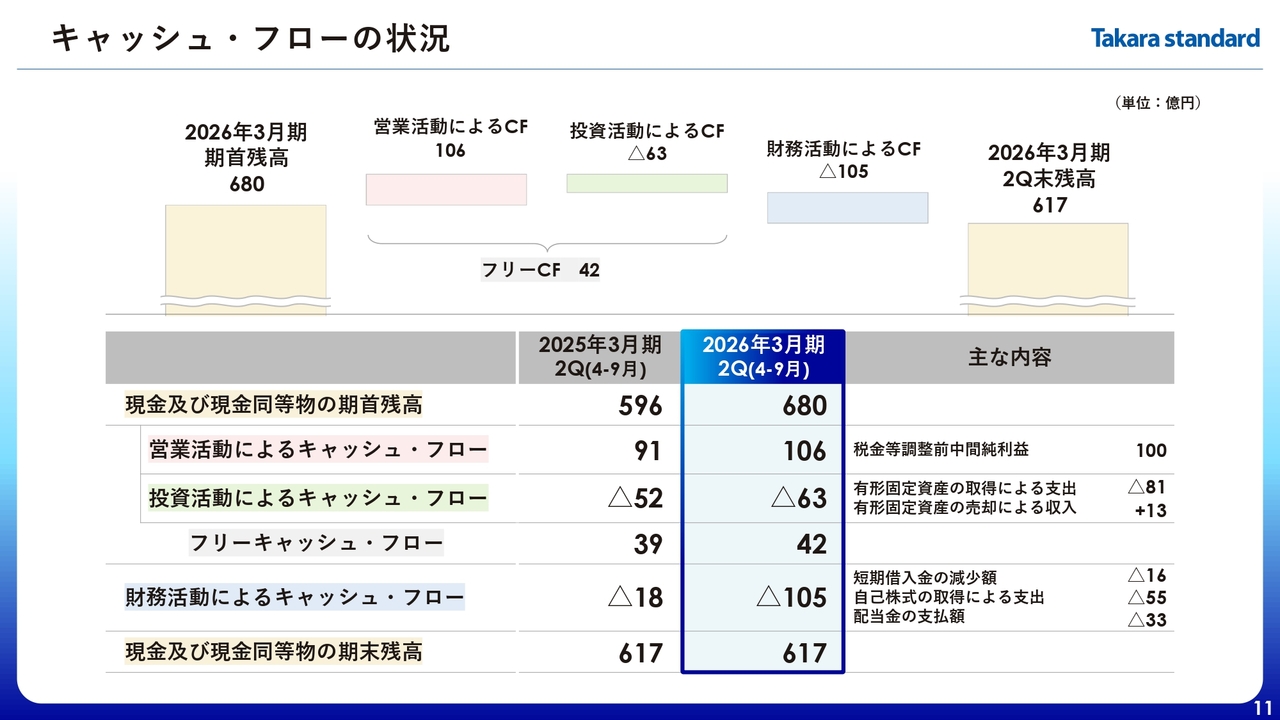Click the Takara standard logo
Screen dimensions: 1280x720
[x=1175, y=39]
